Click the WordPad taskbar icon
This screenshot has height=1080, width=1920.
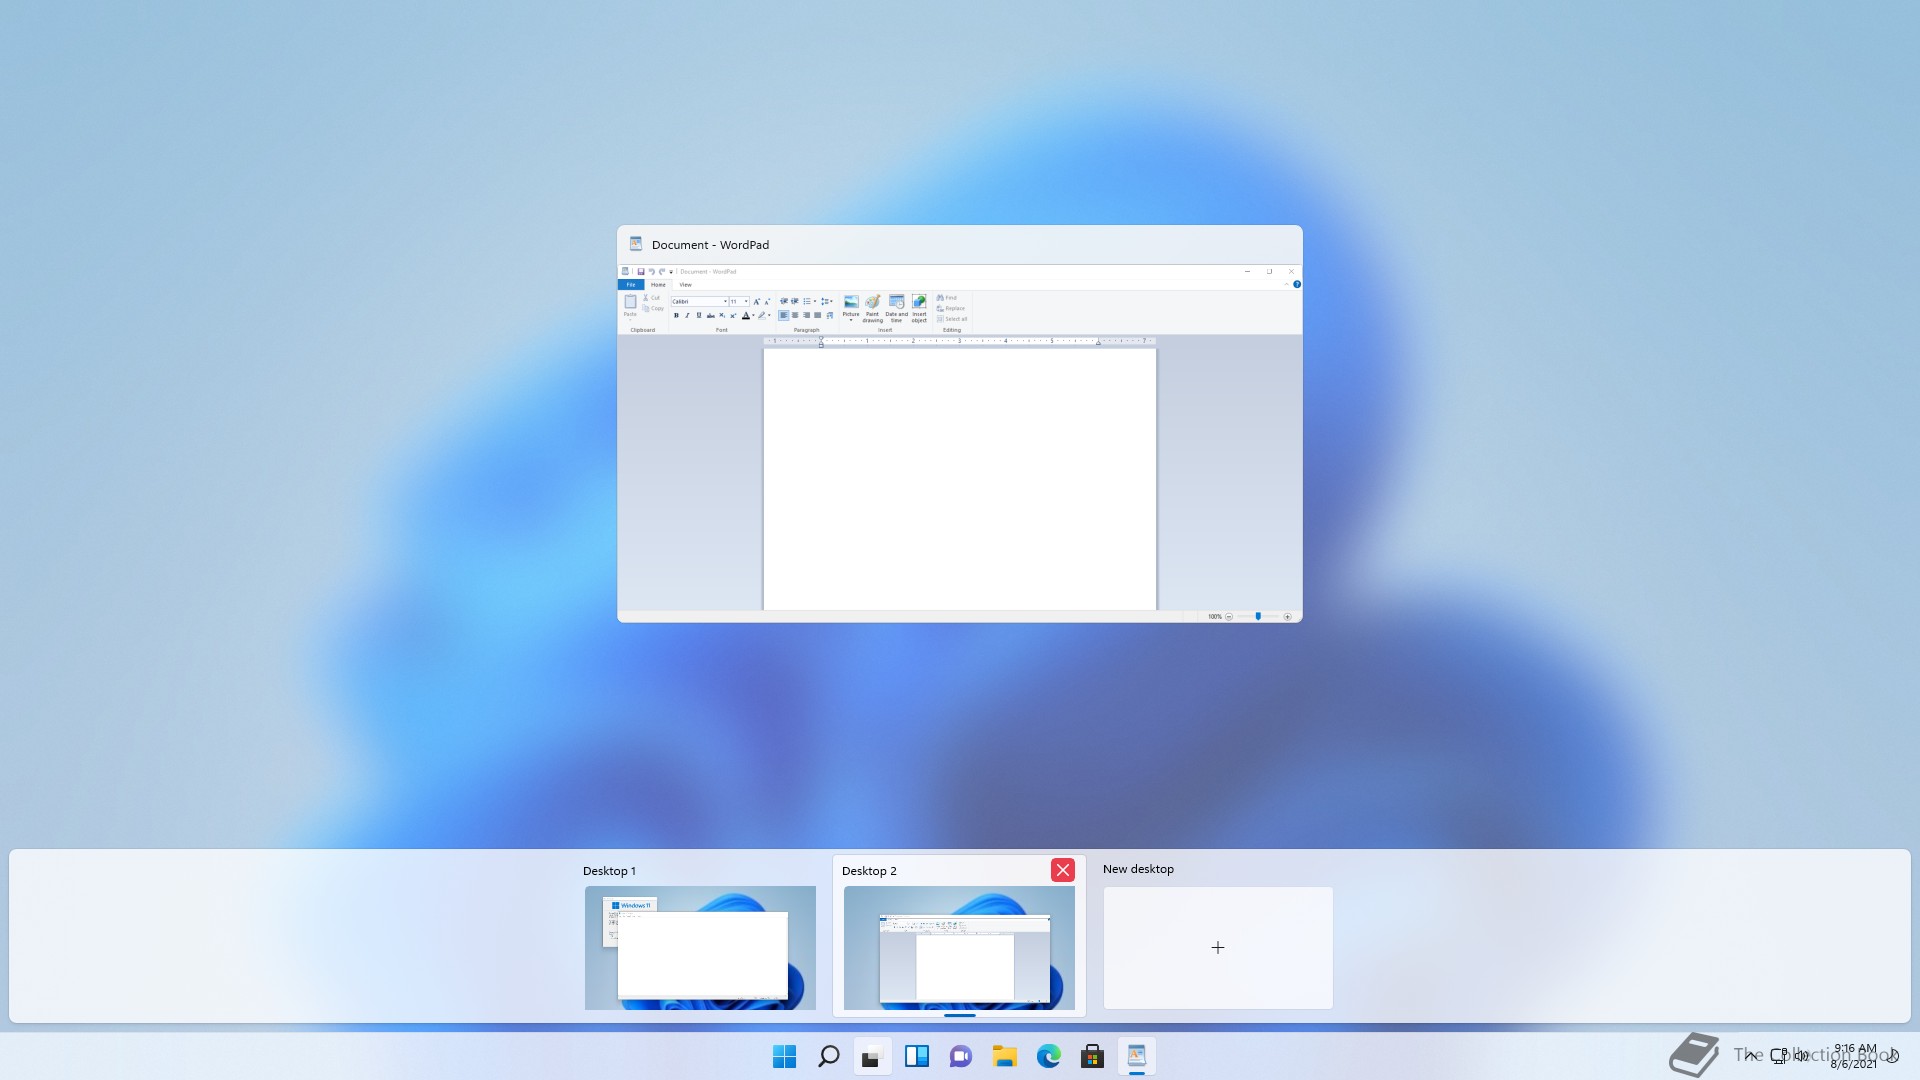tap(1137, 1056)
